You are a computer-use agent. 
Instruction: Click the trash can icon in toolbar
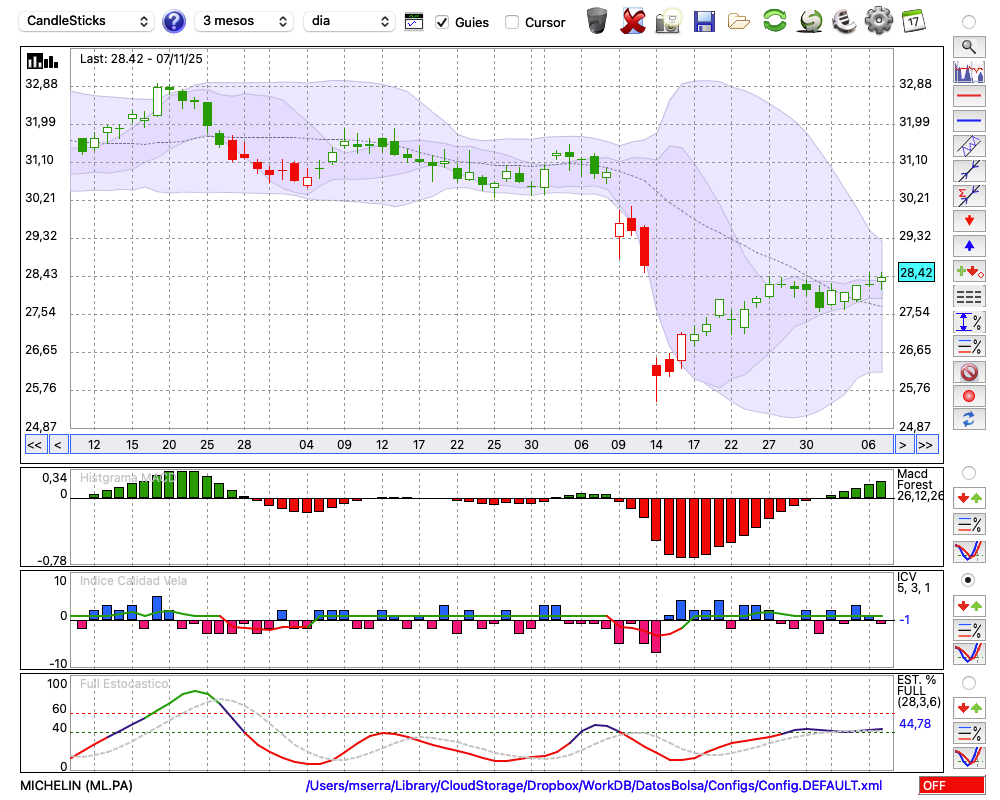[597, 21]
